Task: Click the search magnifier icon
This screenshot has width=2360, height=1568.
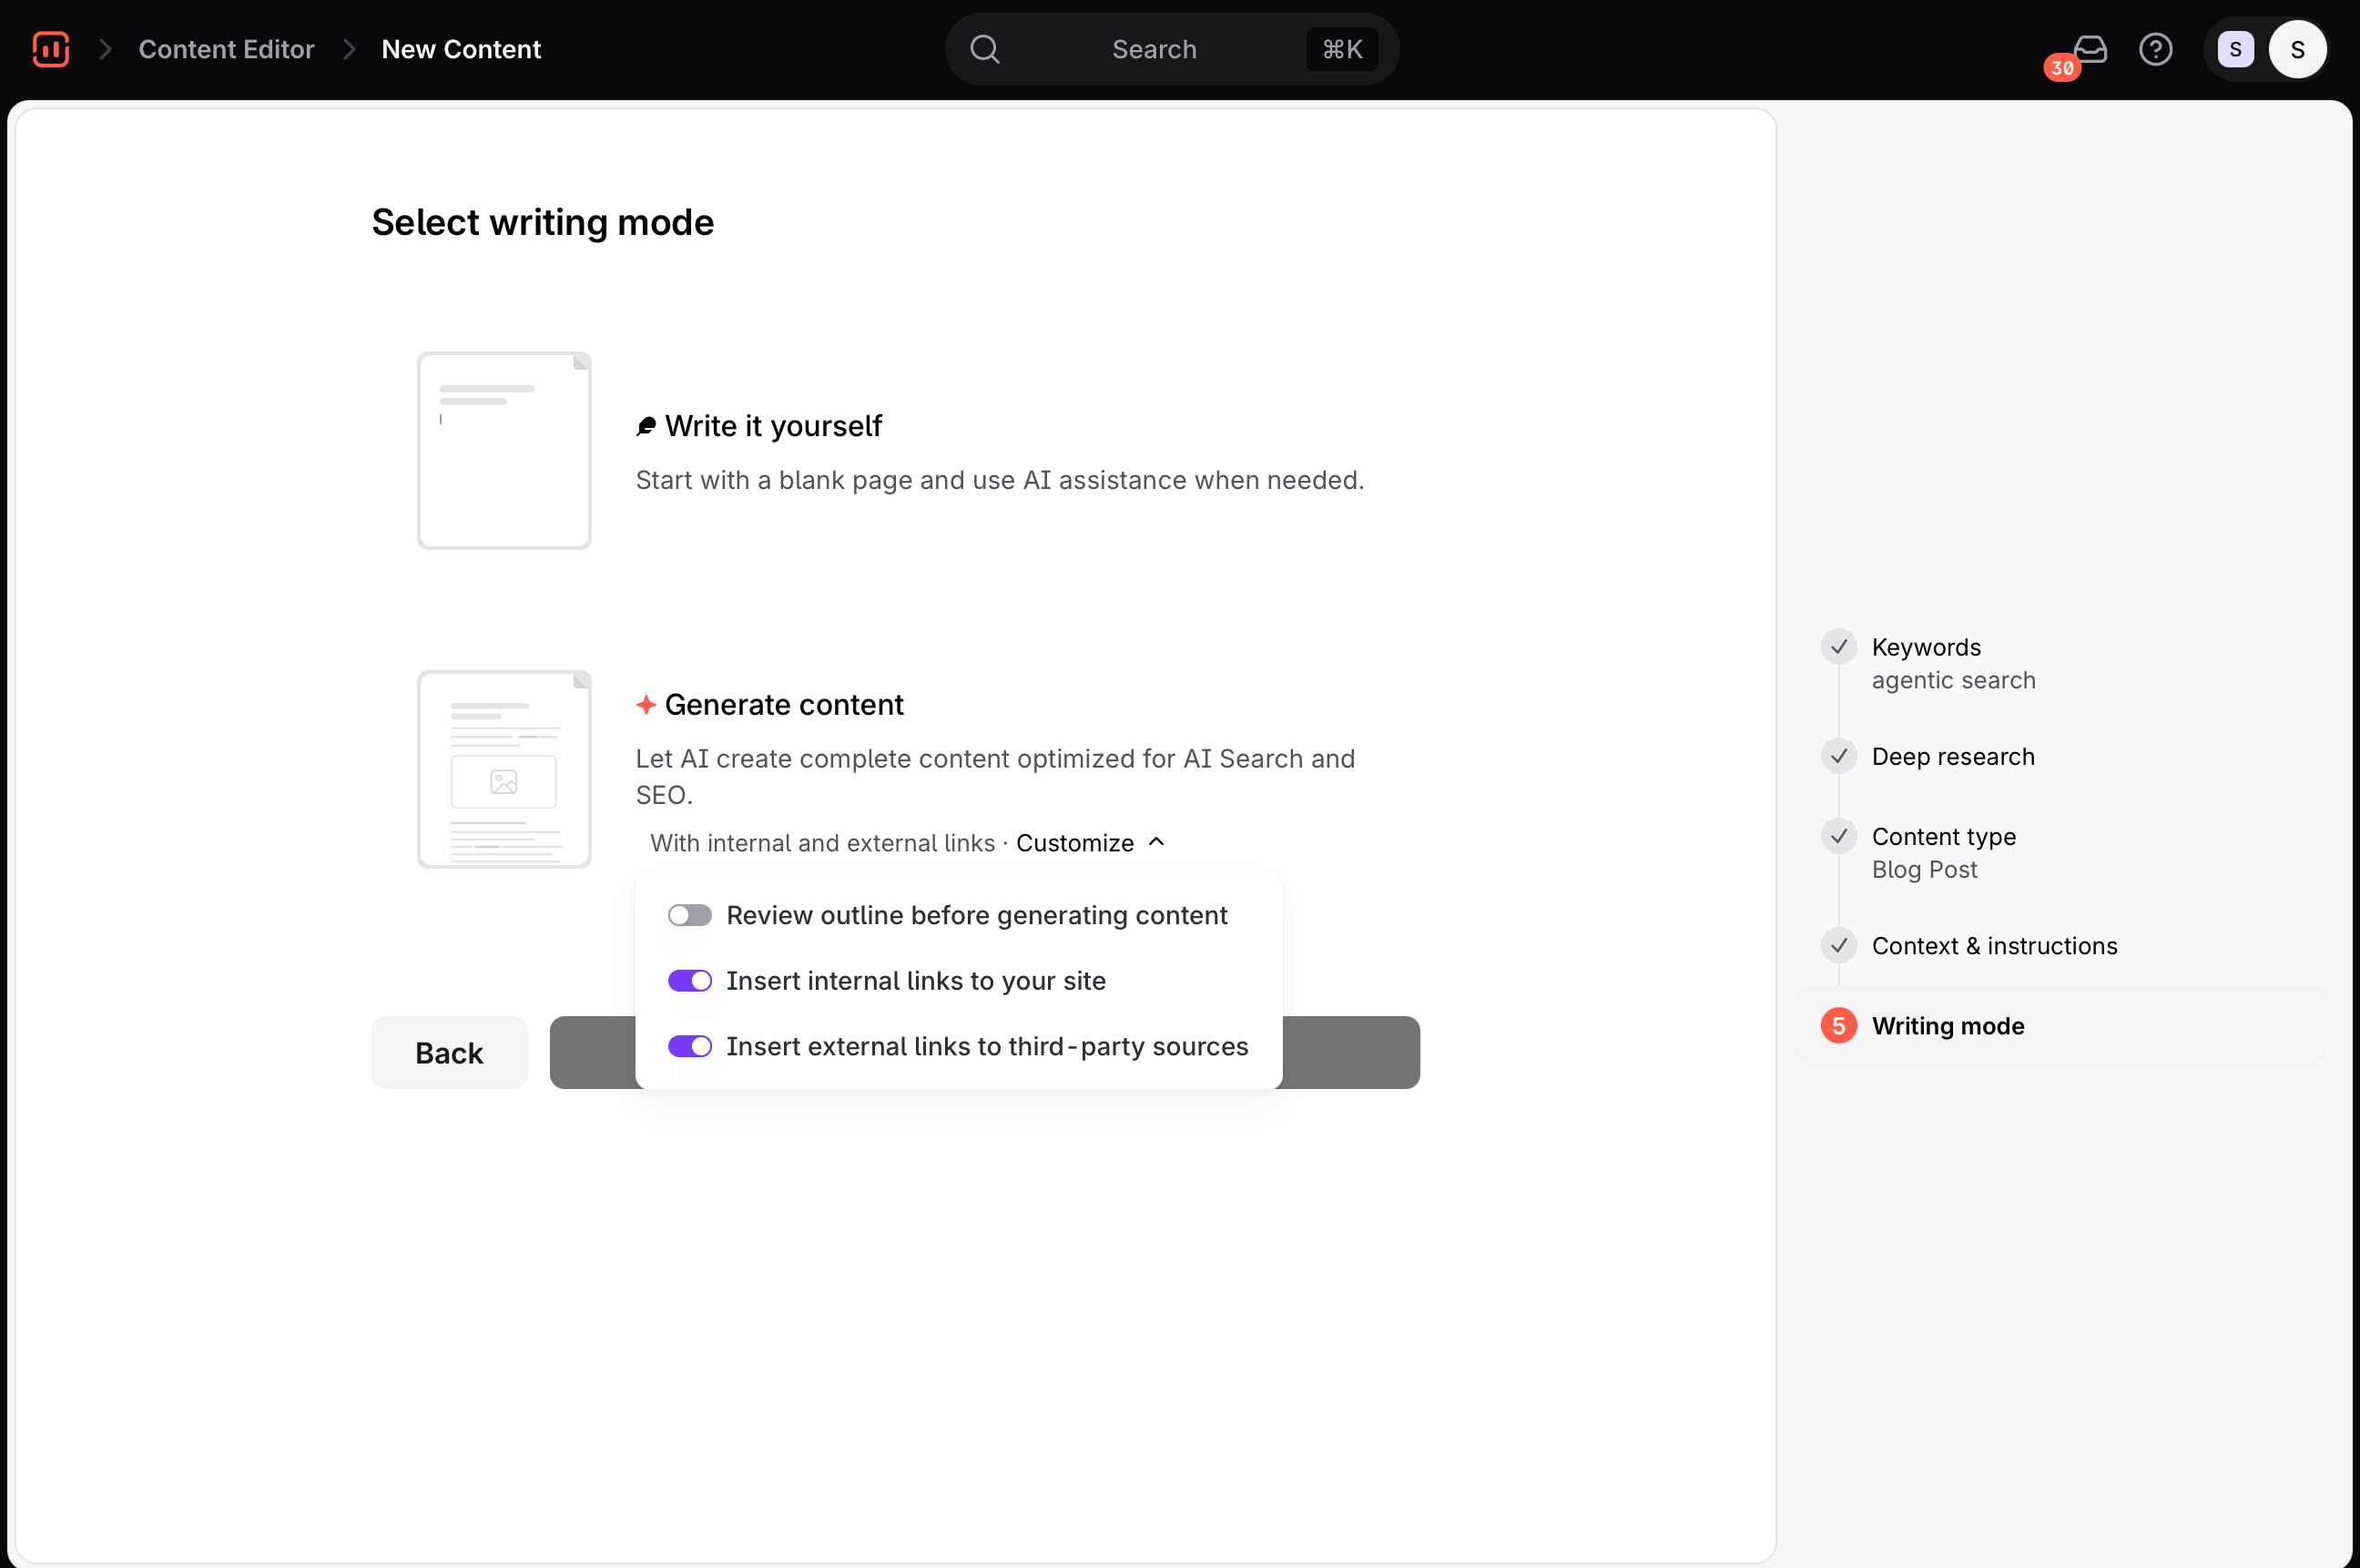Action: coord(985,49)
